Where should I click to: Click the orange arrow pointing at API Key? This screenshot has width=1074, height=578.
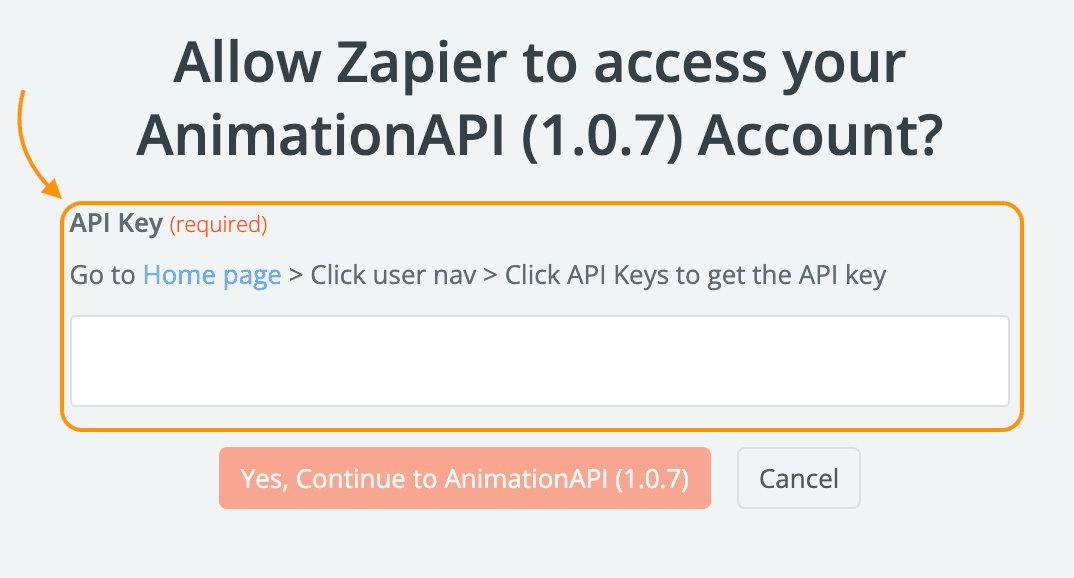(x=35, y=140)
